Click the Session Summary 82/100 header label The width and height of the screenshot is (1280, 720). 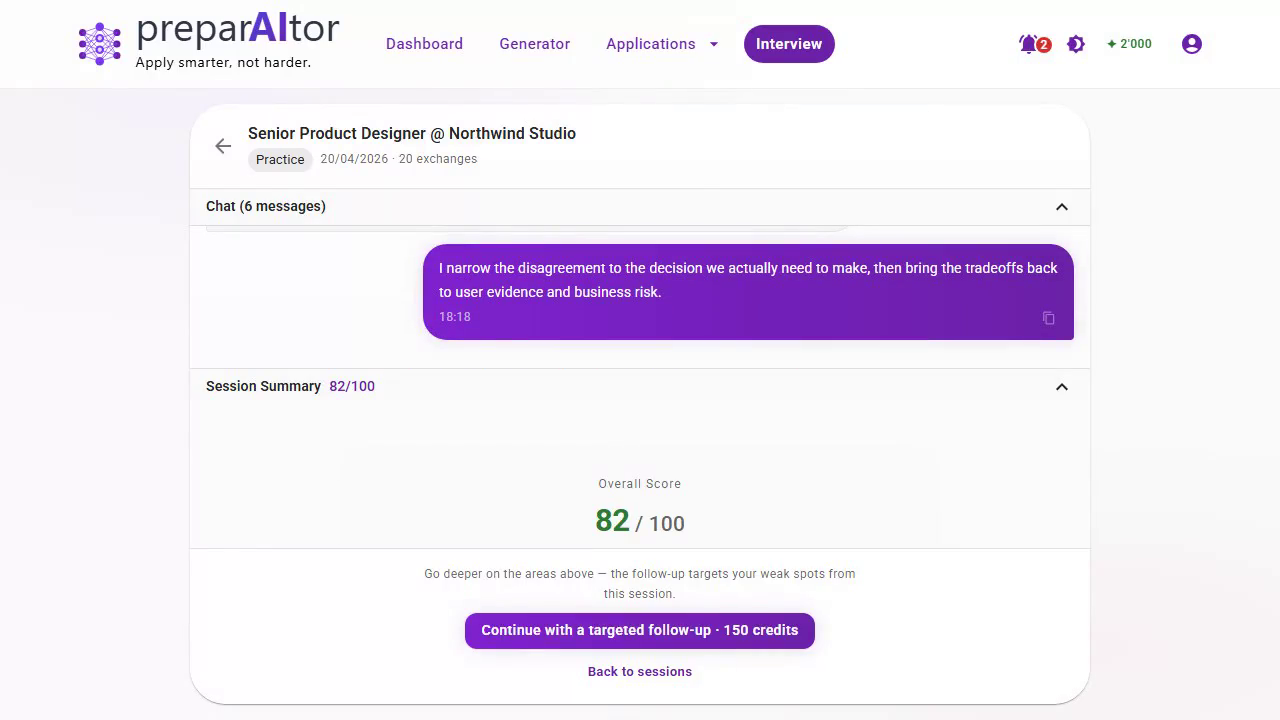290,386
